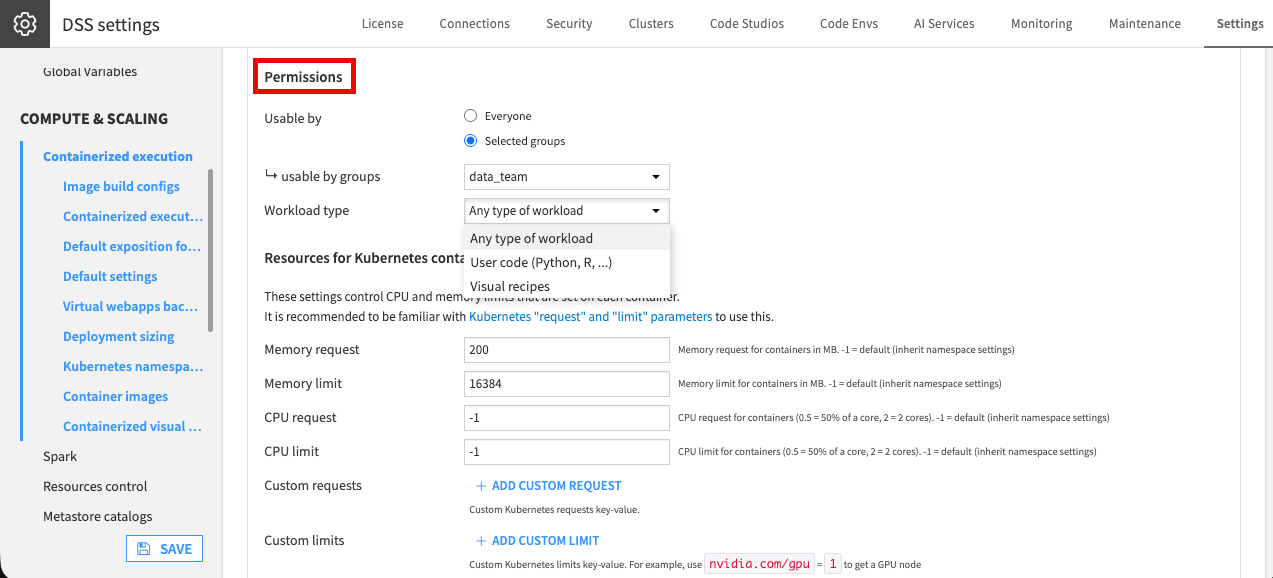This screenshot has width=1273, height=578.
Task: Select the Everyone radio option
Action: click(x=470, y=116)
